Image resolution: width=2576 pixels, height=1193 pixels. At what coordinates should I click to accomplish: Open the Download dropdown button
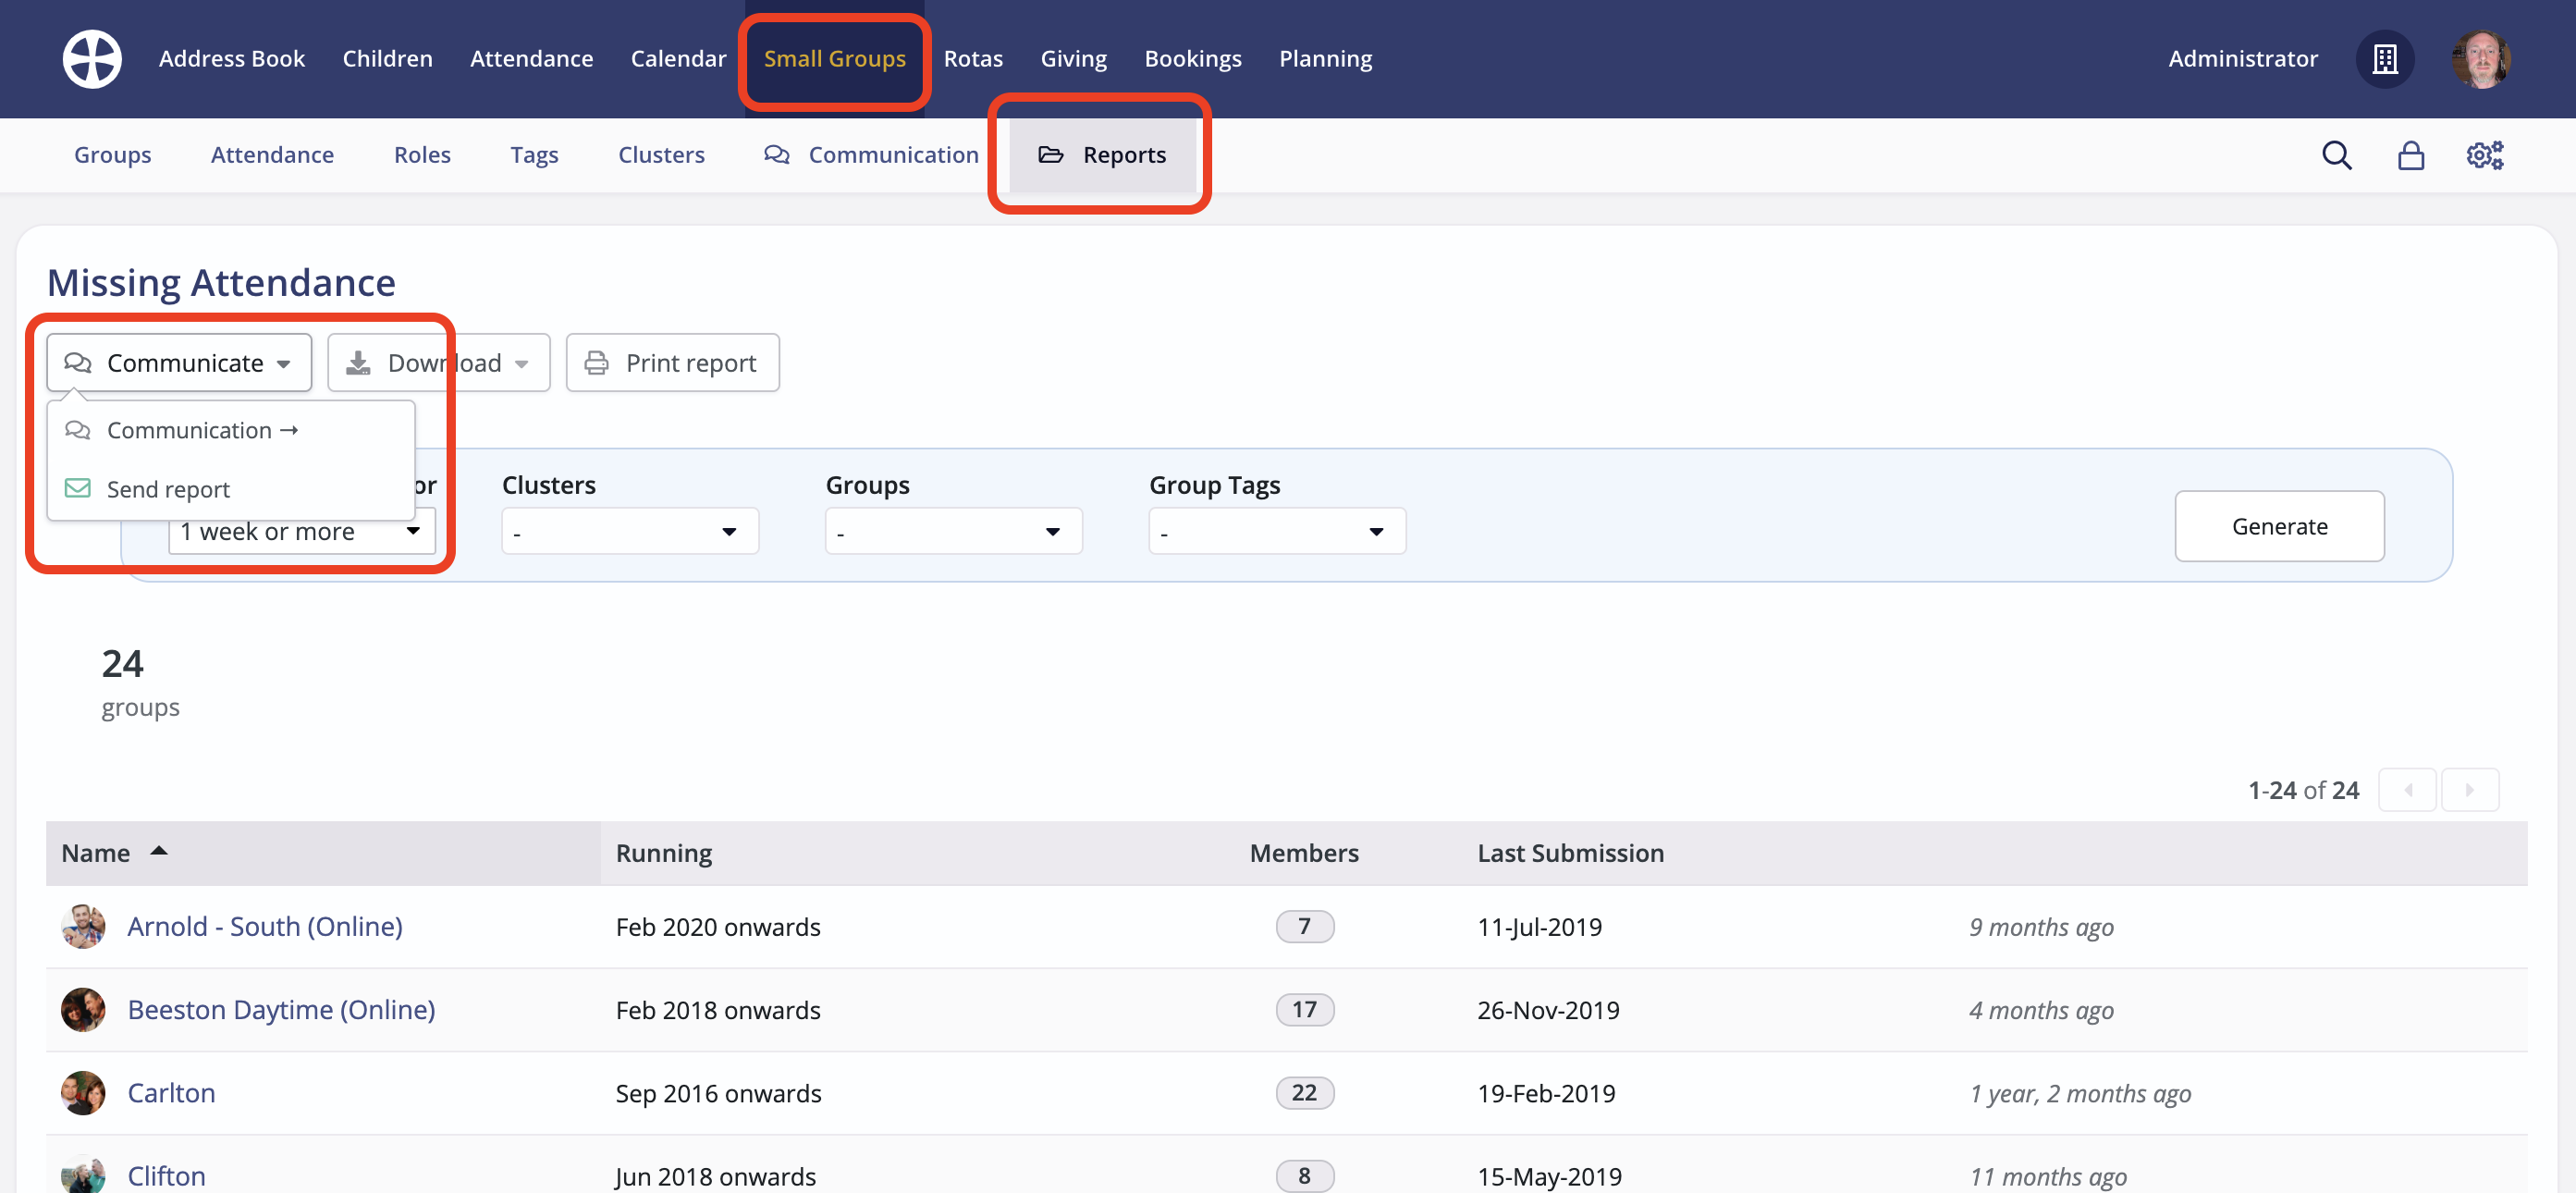click(x=438, y=363)
